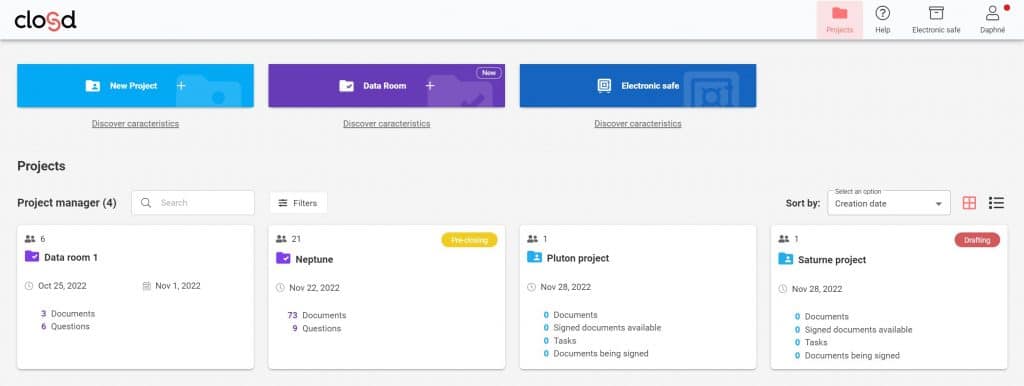Click 73 Documents on Neptune card

[x=317, y=315]
